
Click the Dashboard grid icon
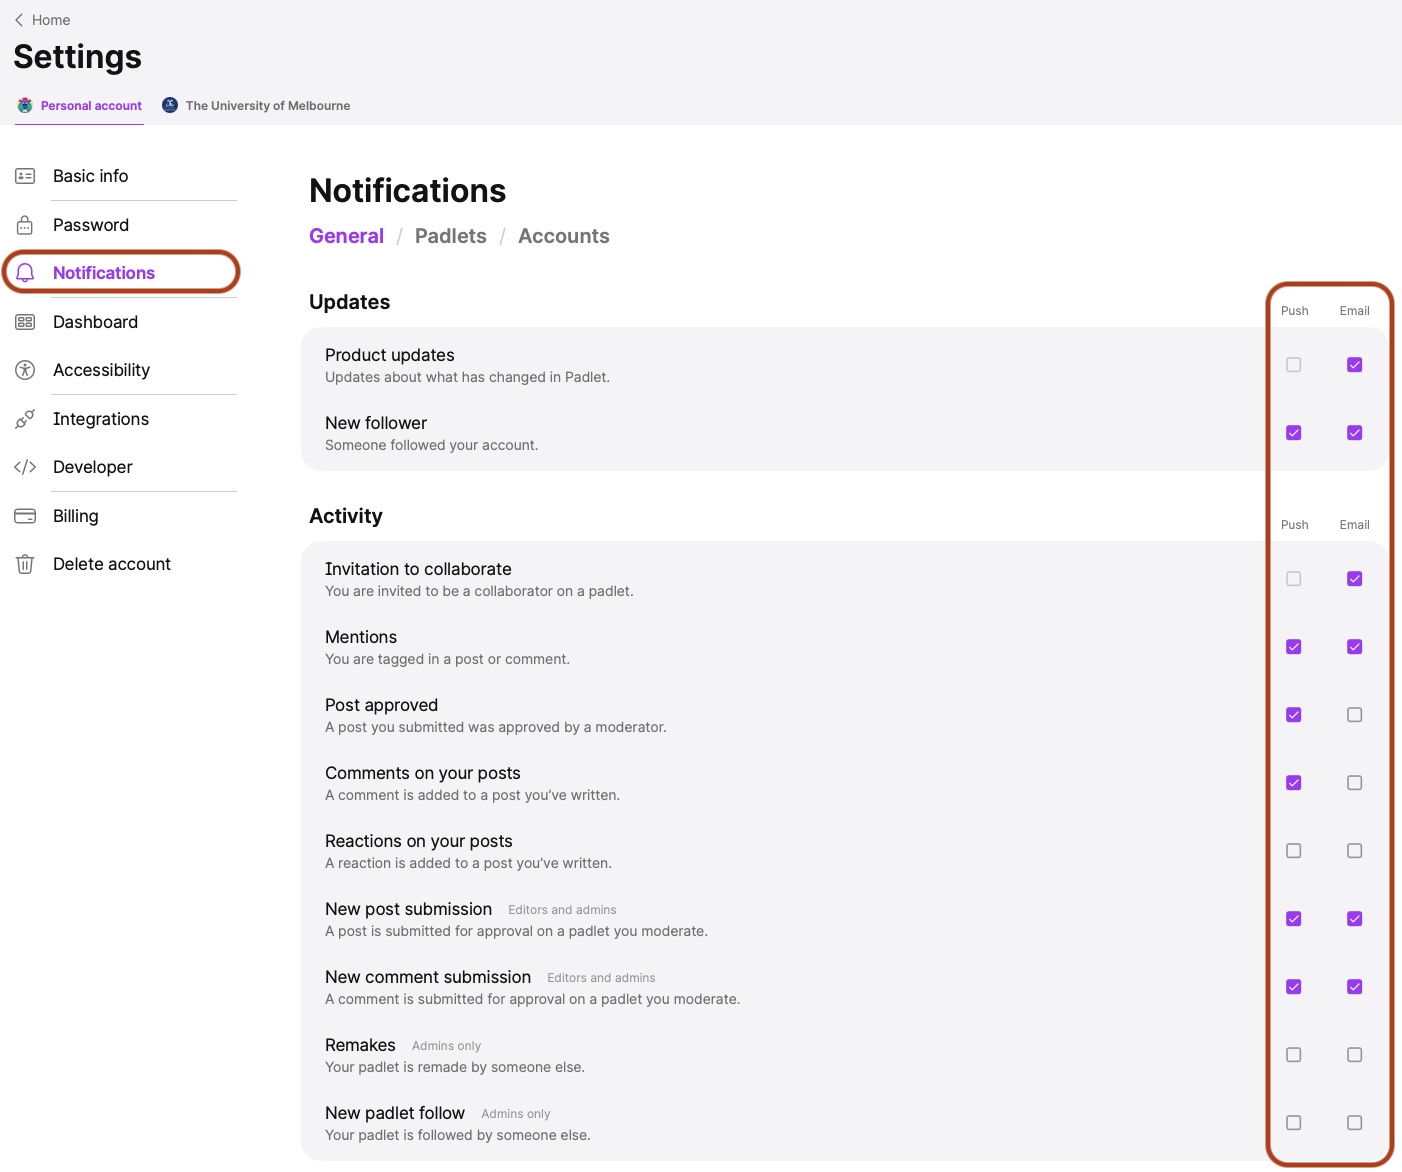(x=25, y=322)
